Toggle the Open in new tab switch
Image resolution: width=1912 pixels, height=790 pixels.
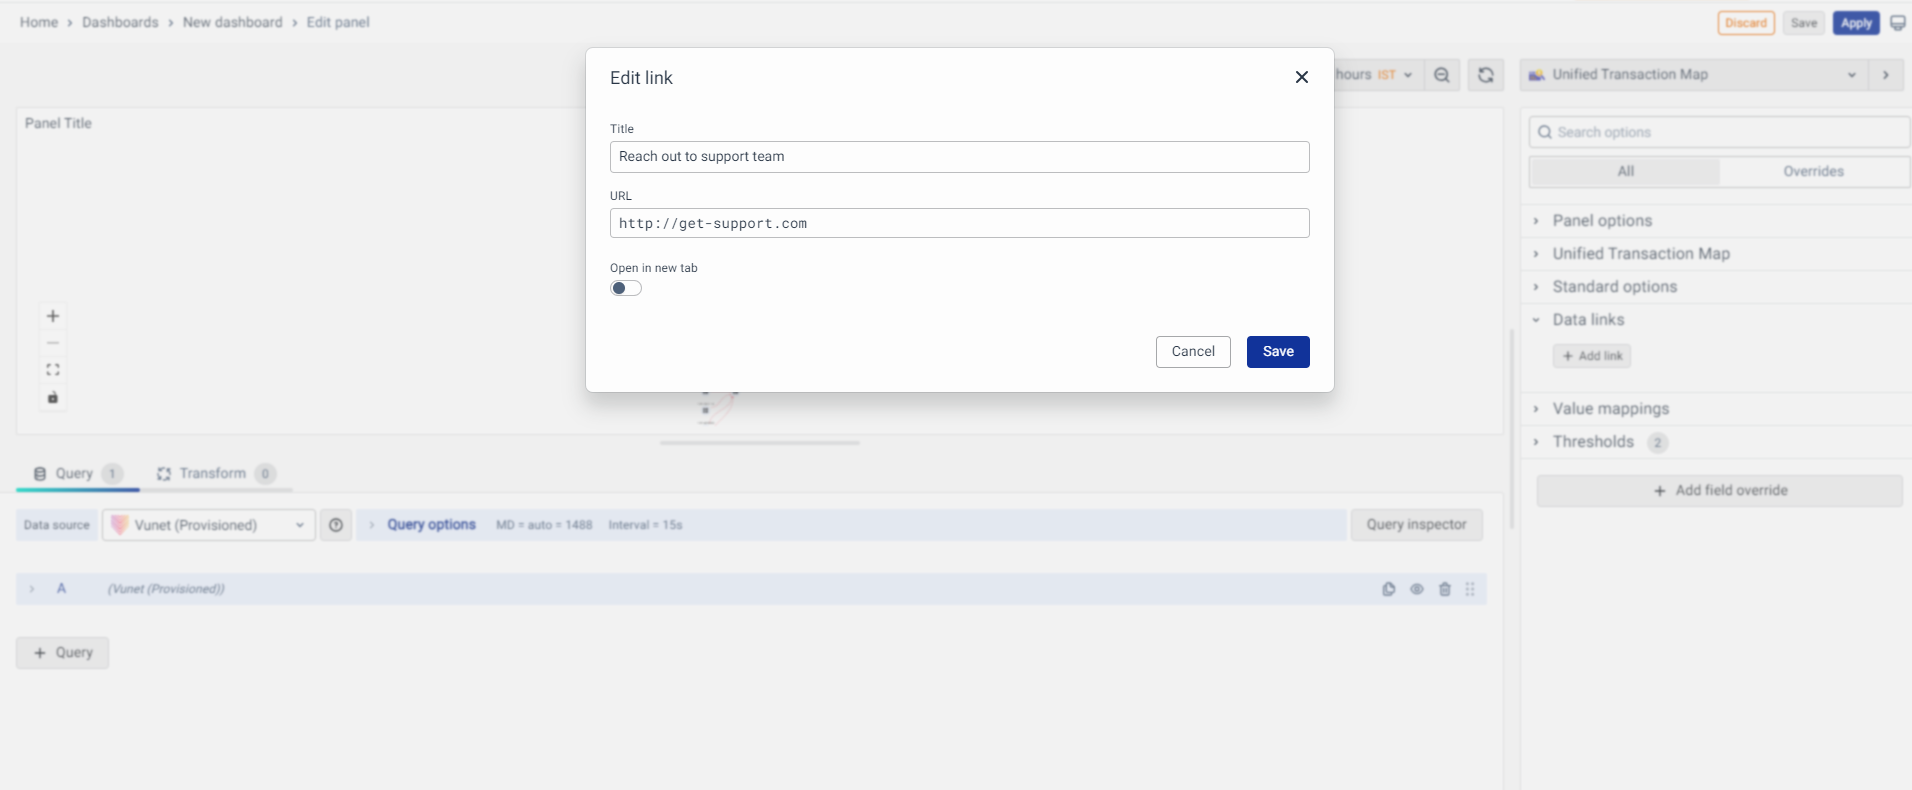click(x=626, y=288)
